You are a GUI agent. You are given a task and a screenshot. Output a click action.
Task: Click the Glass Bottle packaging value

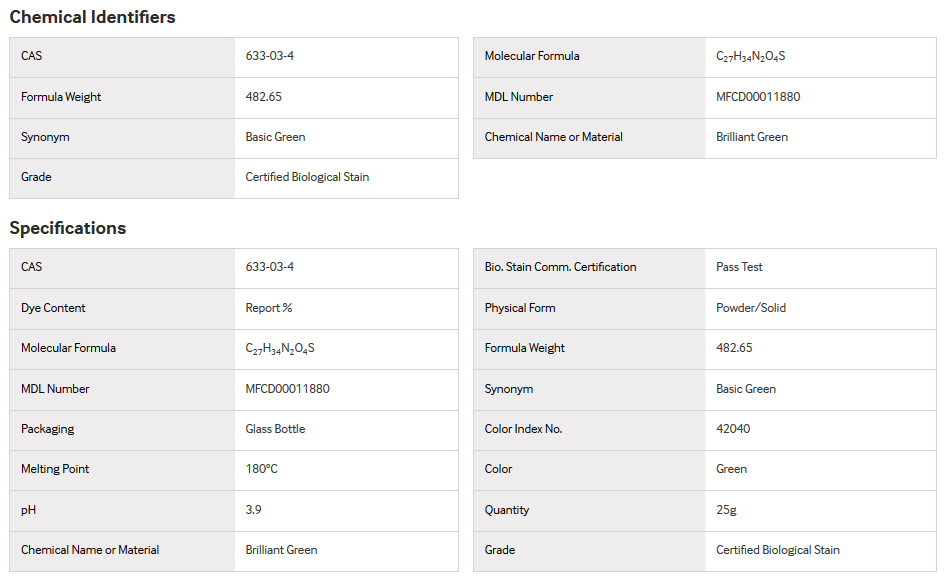275,429
